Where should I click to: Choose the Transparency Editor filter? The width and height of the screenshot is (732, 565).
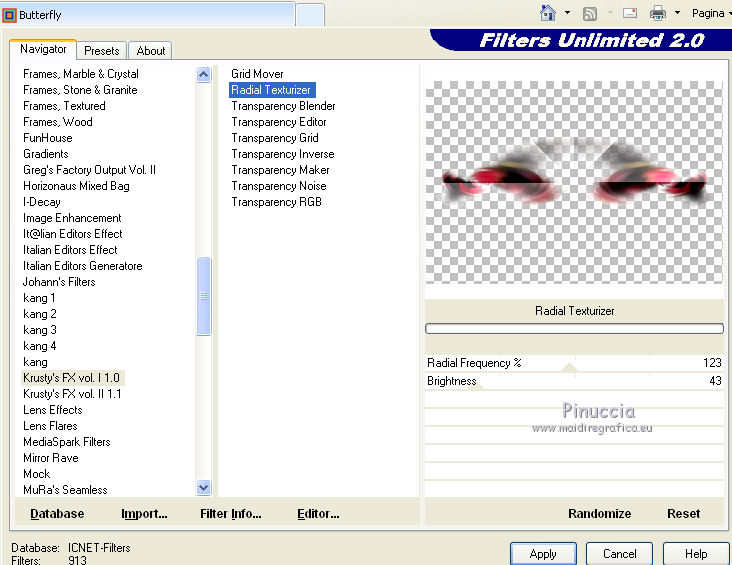tap(279, 122)
